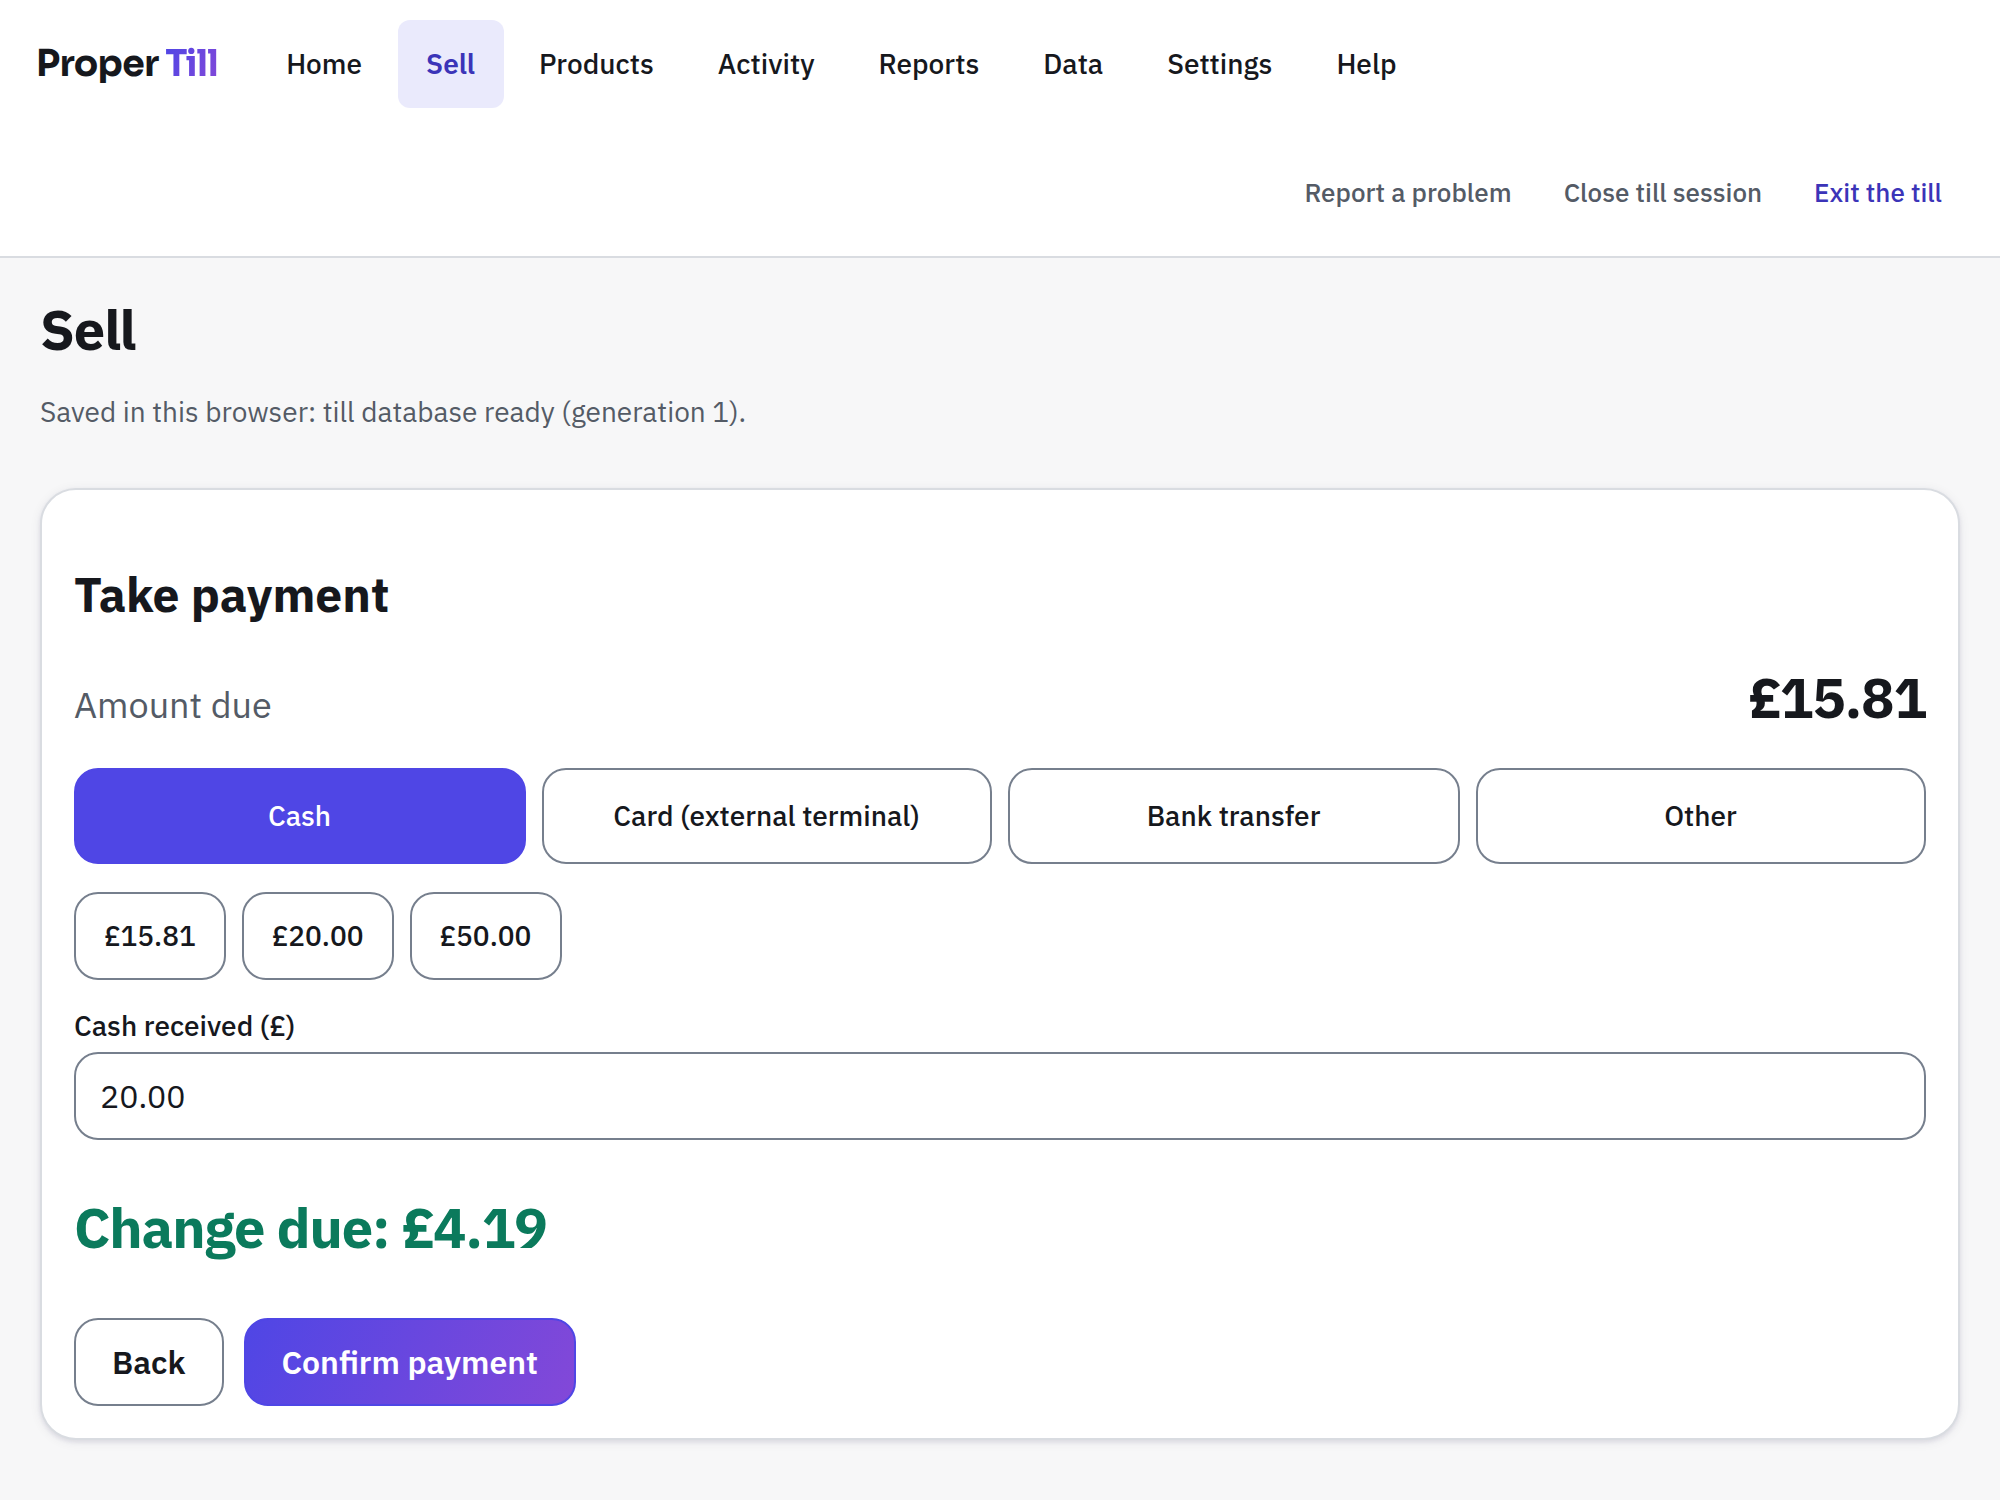Open the Reports section
This screenshot has height=1500, width=2000.
928,64
